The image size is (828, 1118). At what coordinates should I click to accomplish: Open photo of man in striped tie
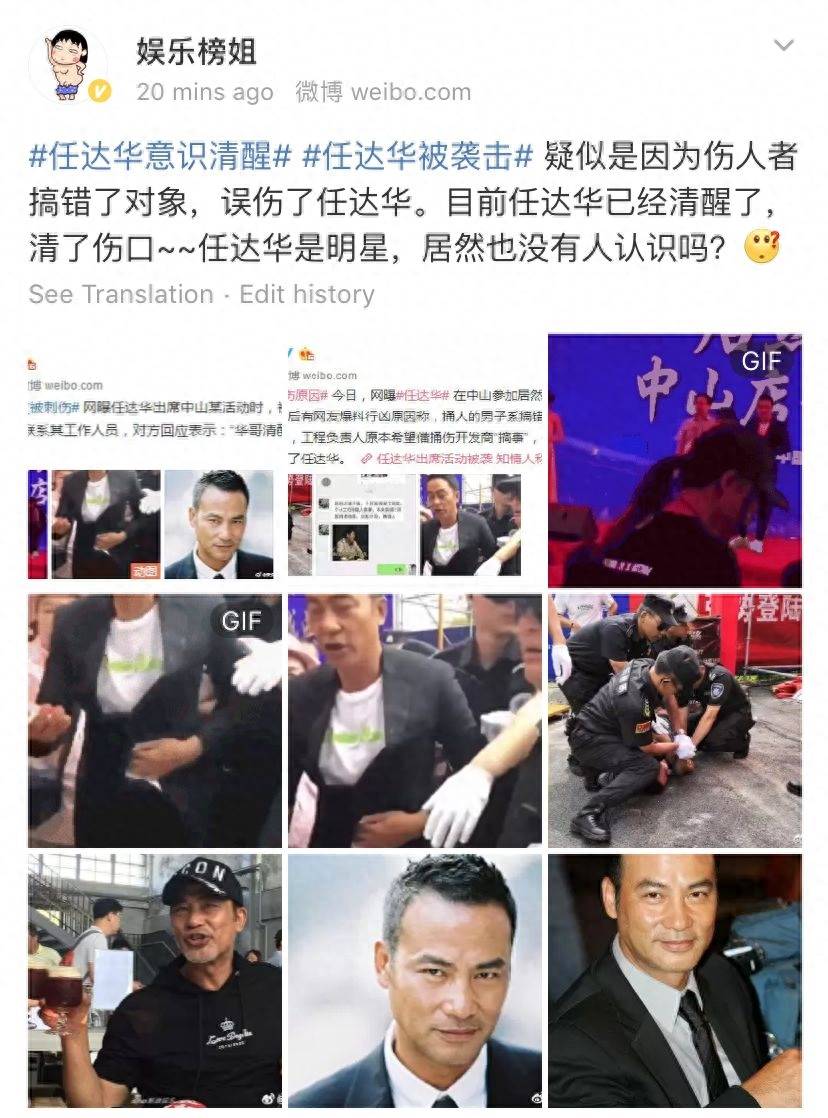[x=675, y=981]
